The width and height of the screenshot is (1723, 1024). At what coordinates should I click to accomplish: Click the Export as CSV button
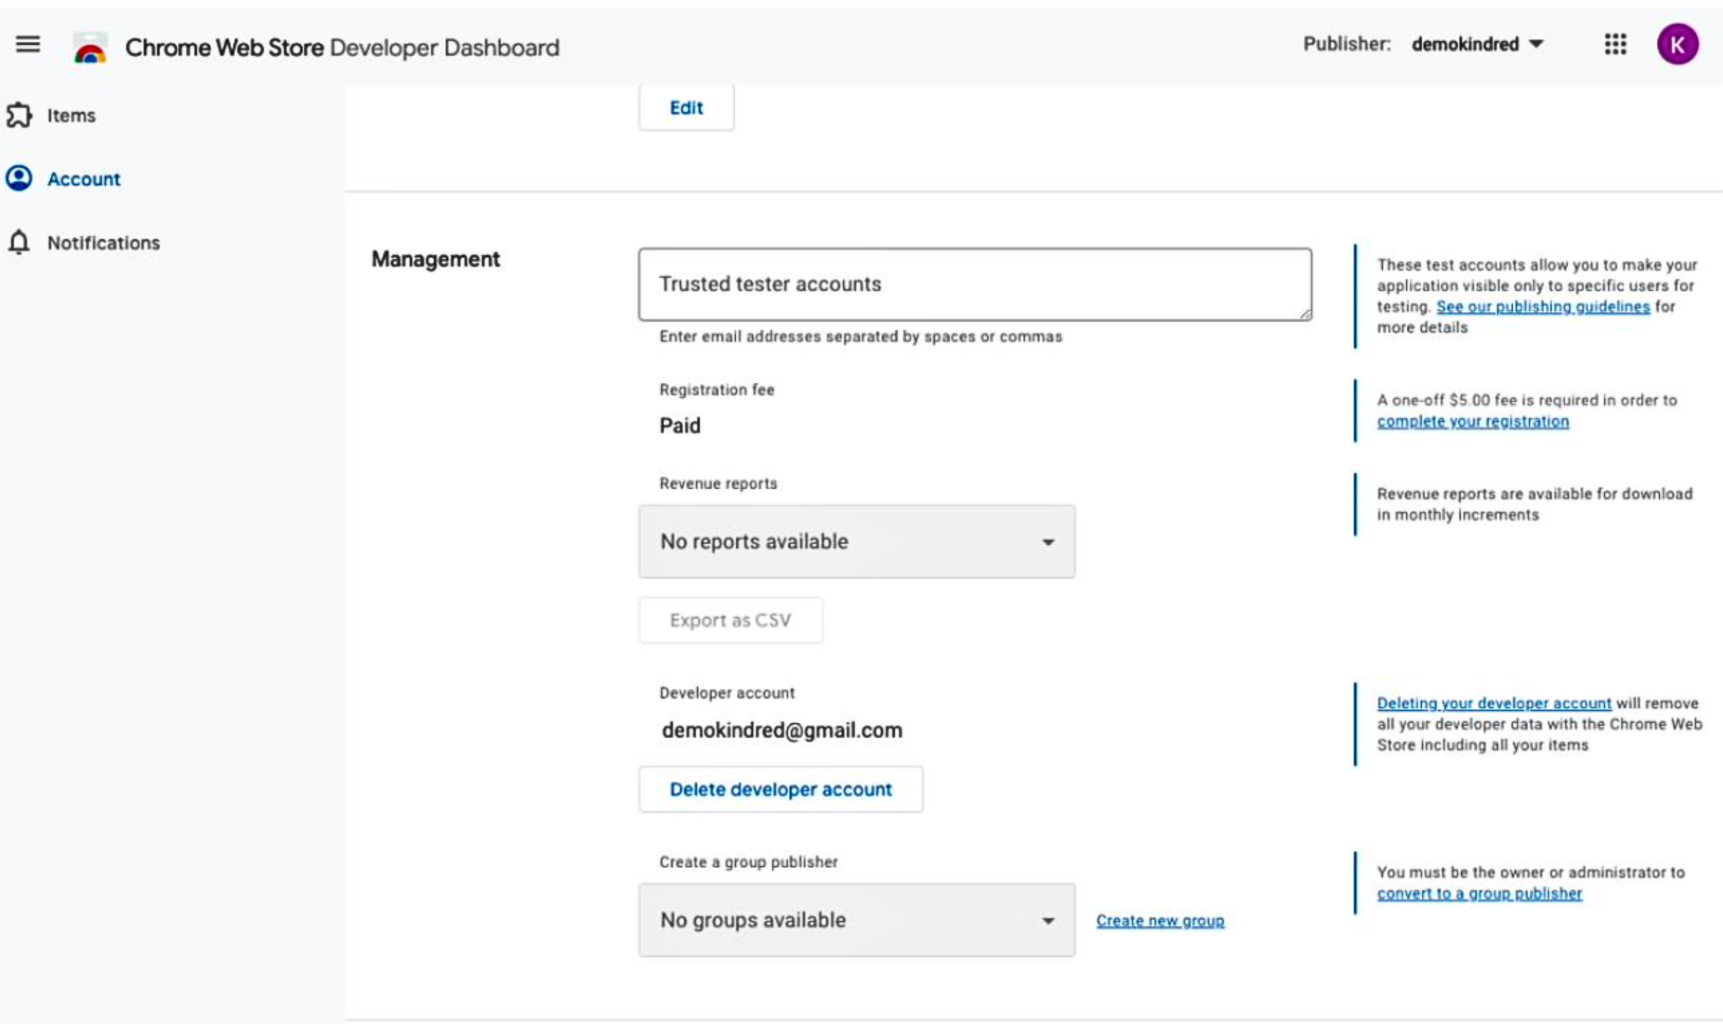pos(730,620)
